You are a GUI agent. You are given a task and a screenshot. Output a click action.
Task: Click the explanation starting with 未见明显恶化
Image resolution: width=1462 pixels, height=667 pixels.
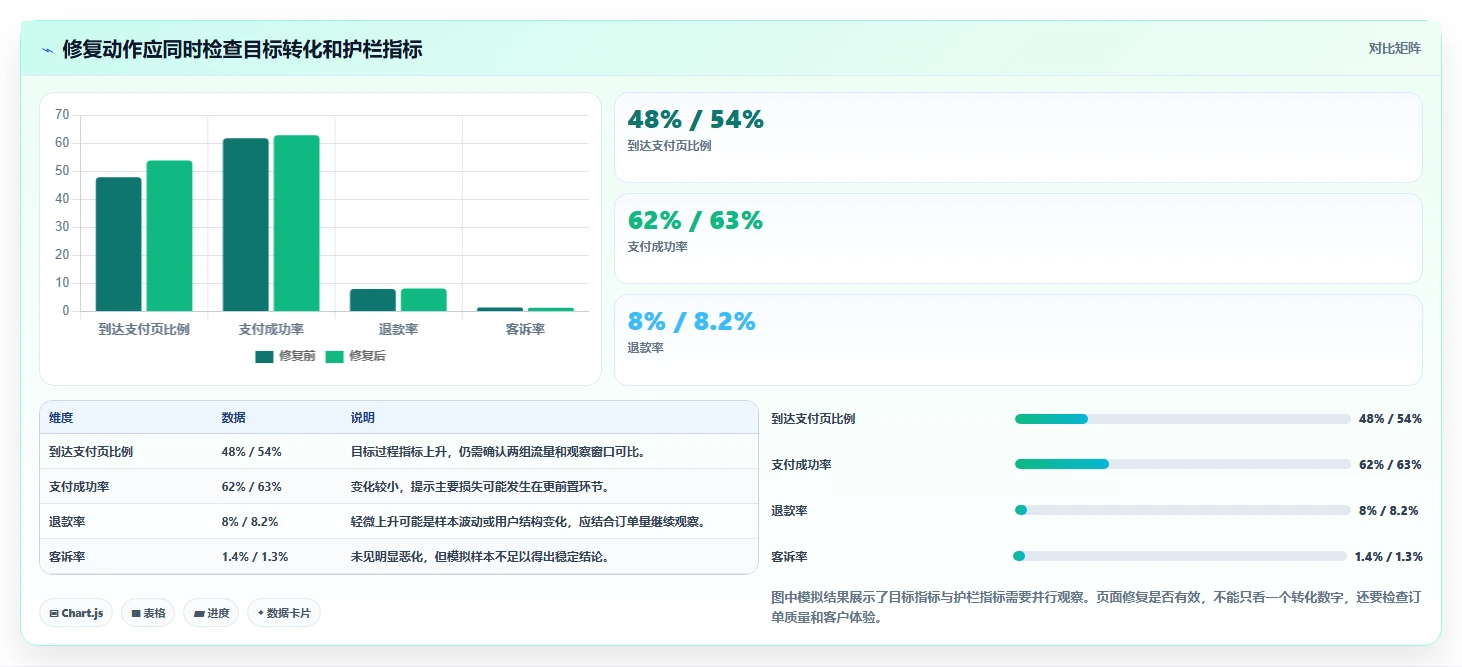480,557
